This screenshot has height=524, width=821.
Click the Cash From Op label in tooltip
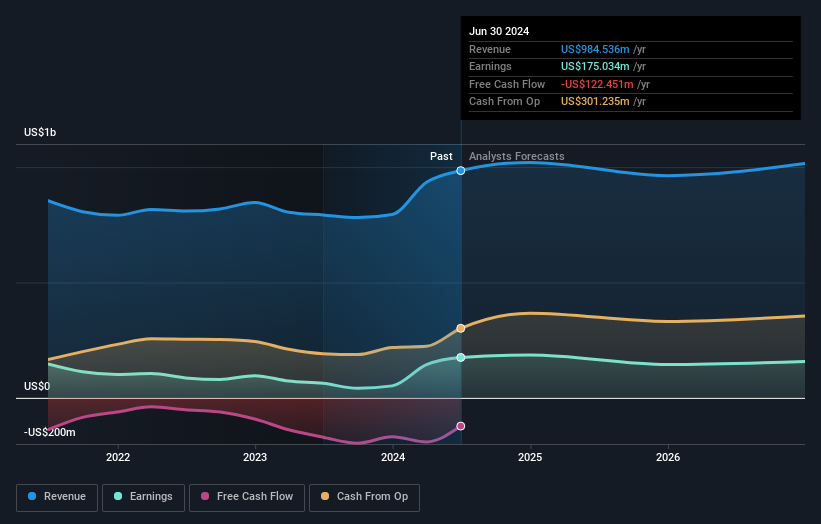click(504, 102)
